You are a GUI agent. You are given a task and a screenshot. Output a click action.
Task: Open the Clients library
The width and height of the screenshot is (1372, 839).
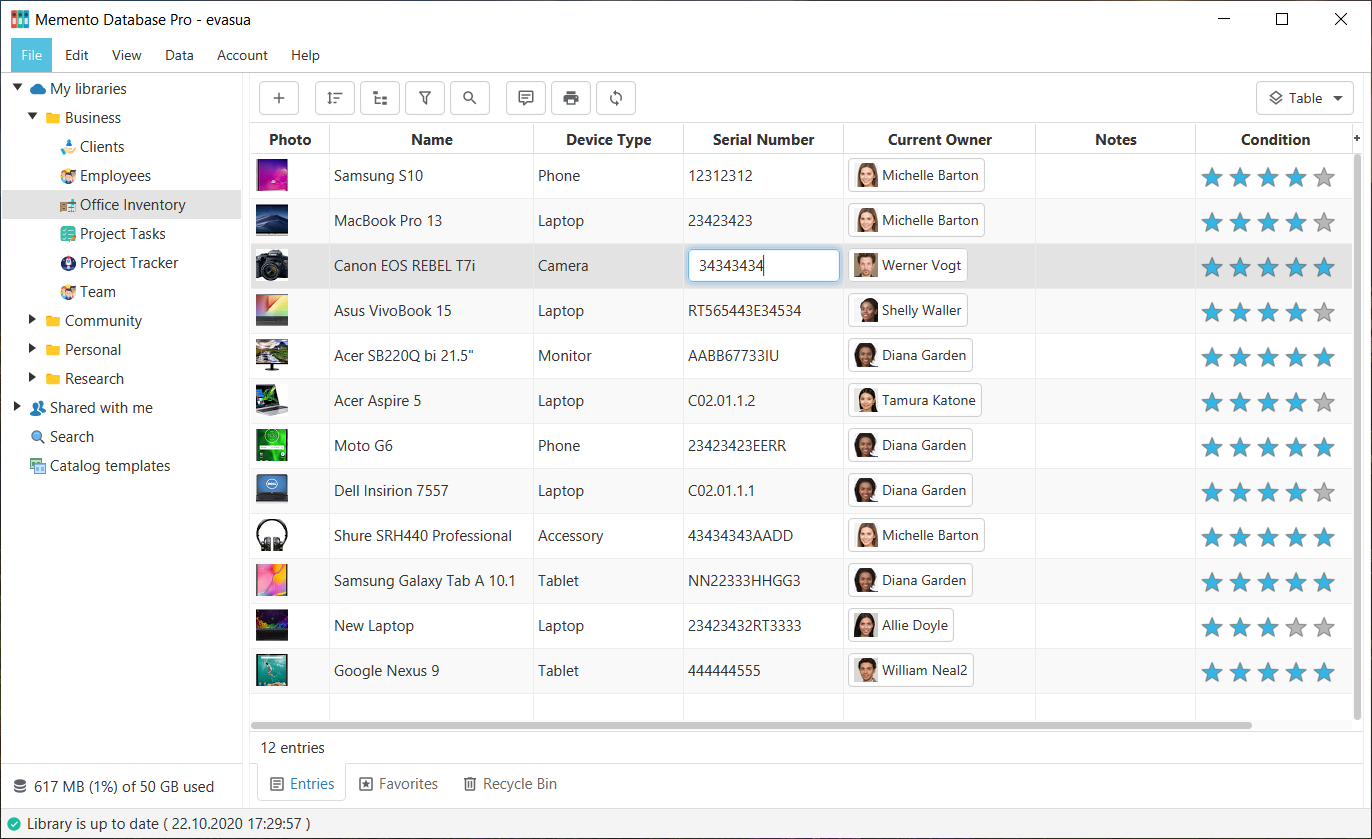click(102, 147)
